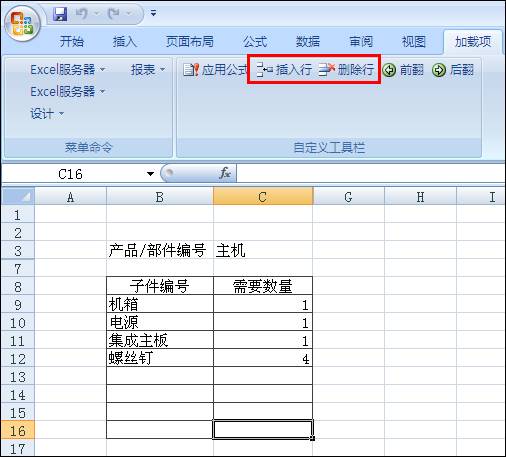The height and width of the screenshot is (457, 506).
Task: Open the Quick Access Toolbar customize dropdown
Action: [x=153, y=13]
